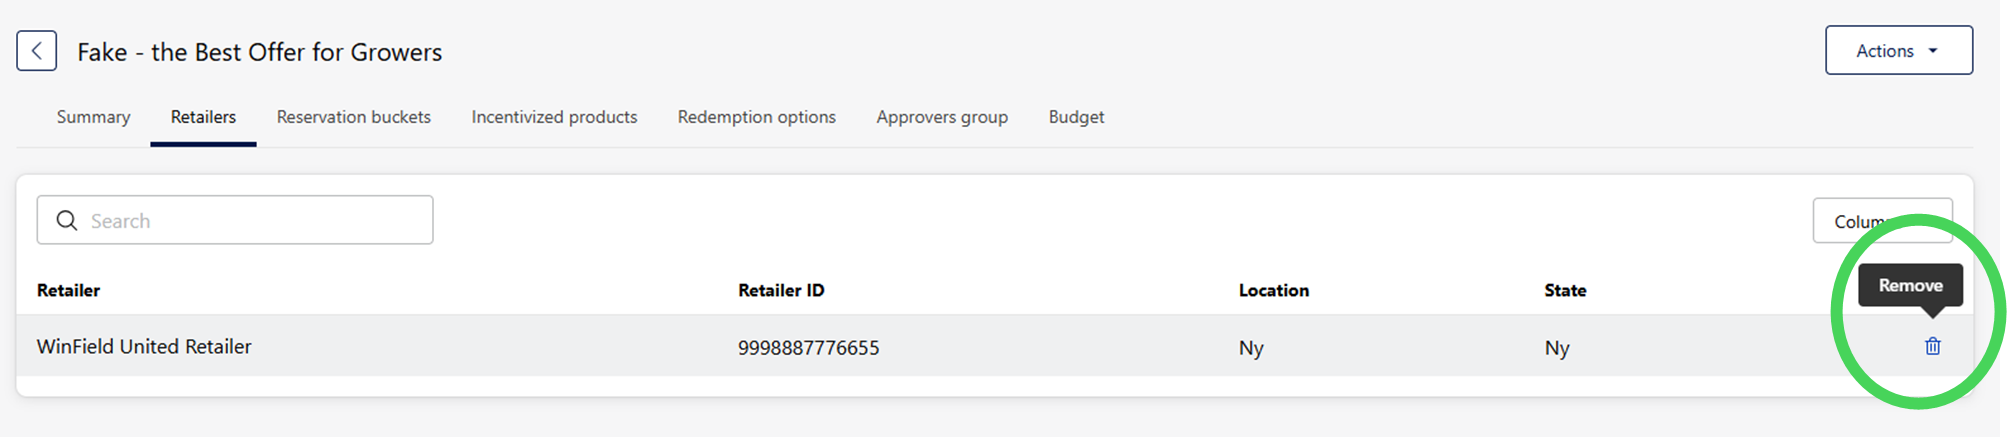Switch to the Budget tab

click(1076, 117)
